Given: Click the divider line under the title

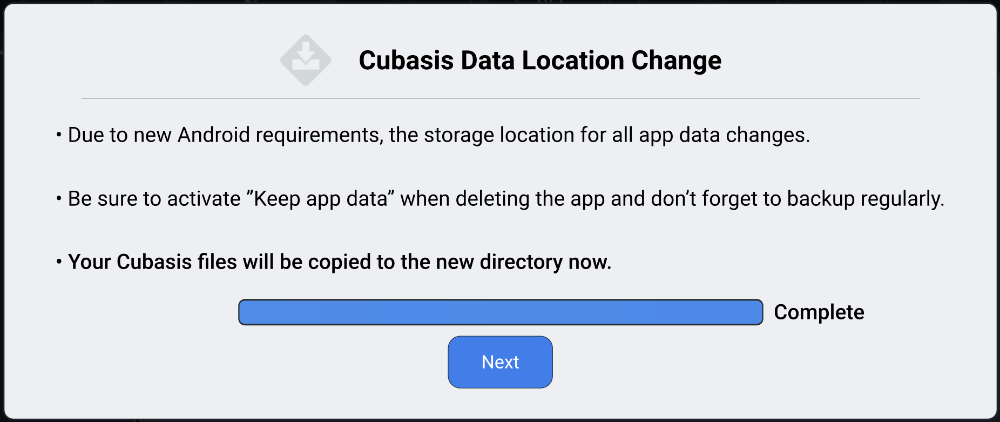Looking at the screenshot, I should [x=501, y=99].
